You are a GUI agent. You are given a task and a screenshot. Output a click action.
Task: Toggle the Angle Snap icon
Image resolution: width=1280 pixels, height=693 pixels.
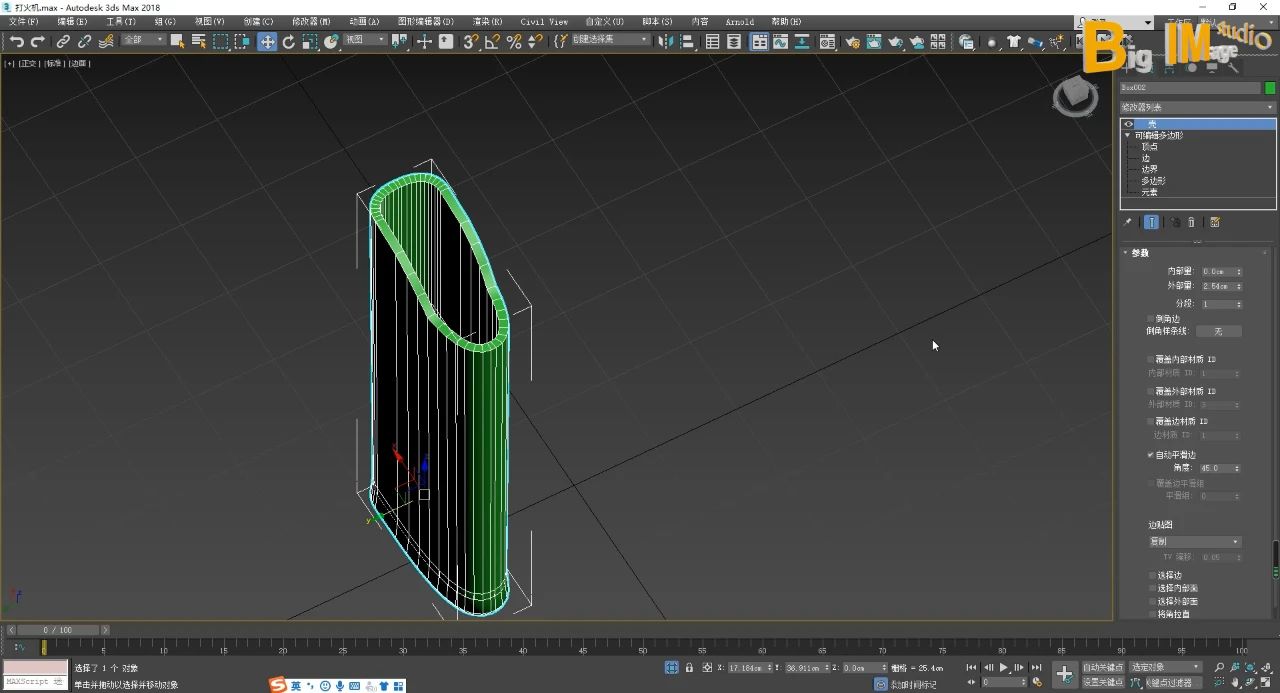pyautogui.click(x=492, y=41)
